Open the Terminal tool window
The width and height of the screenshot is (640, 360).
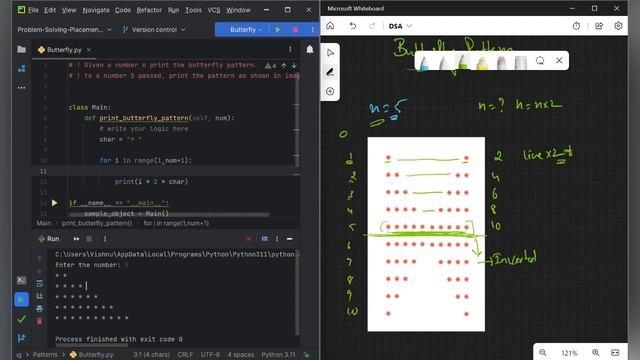(x=22, y=280)
